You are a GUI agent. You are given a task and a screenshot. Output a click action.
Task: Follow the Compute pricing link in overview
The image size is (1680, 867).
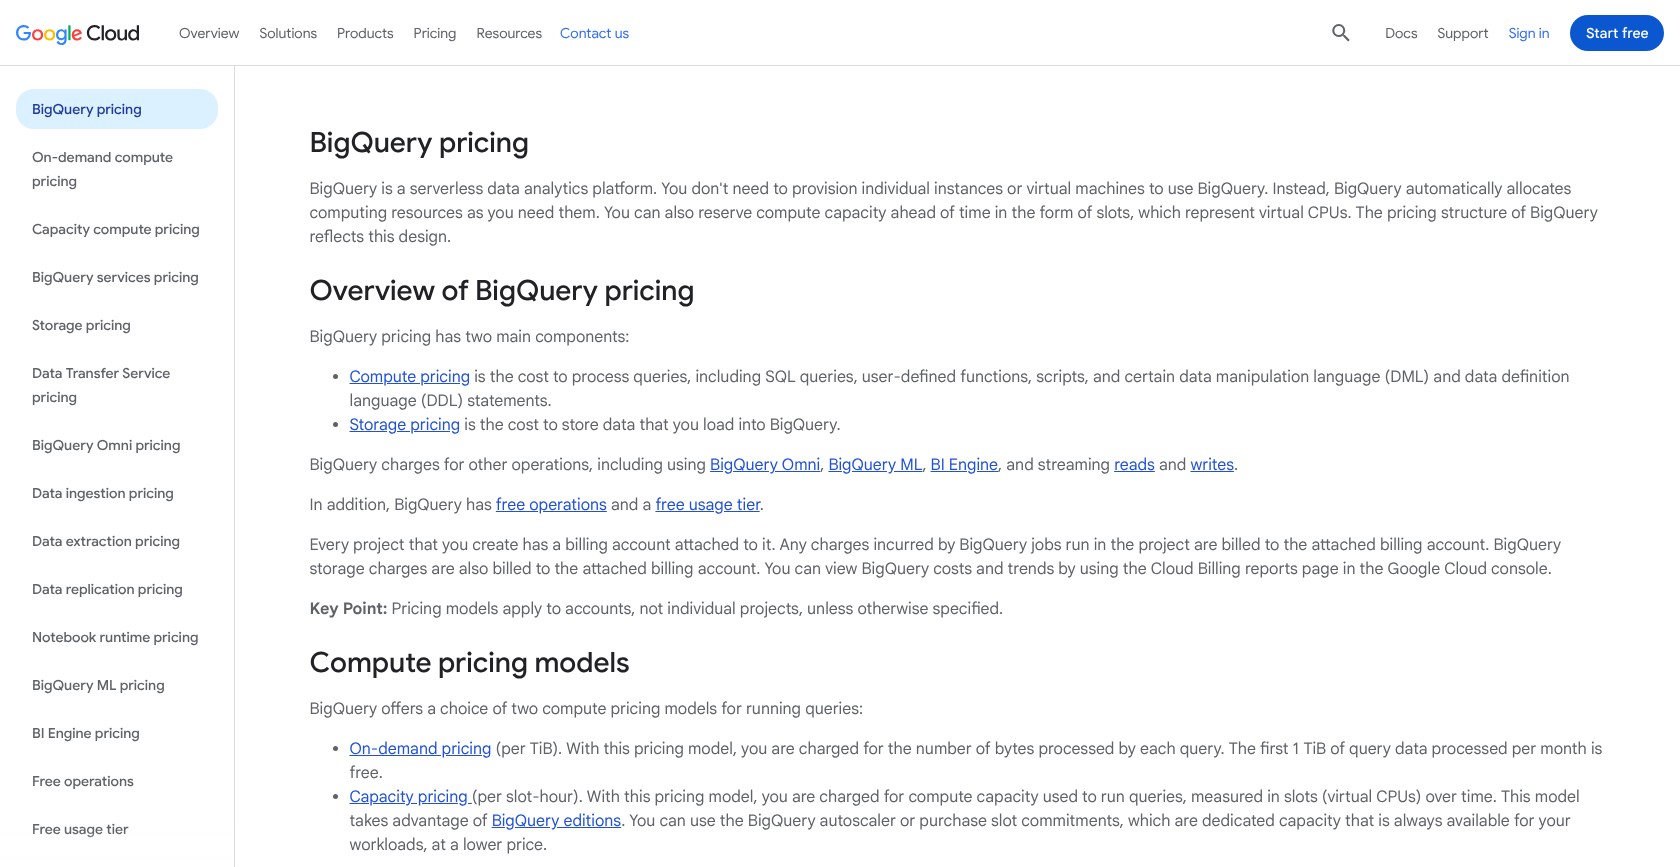409,376
